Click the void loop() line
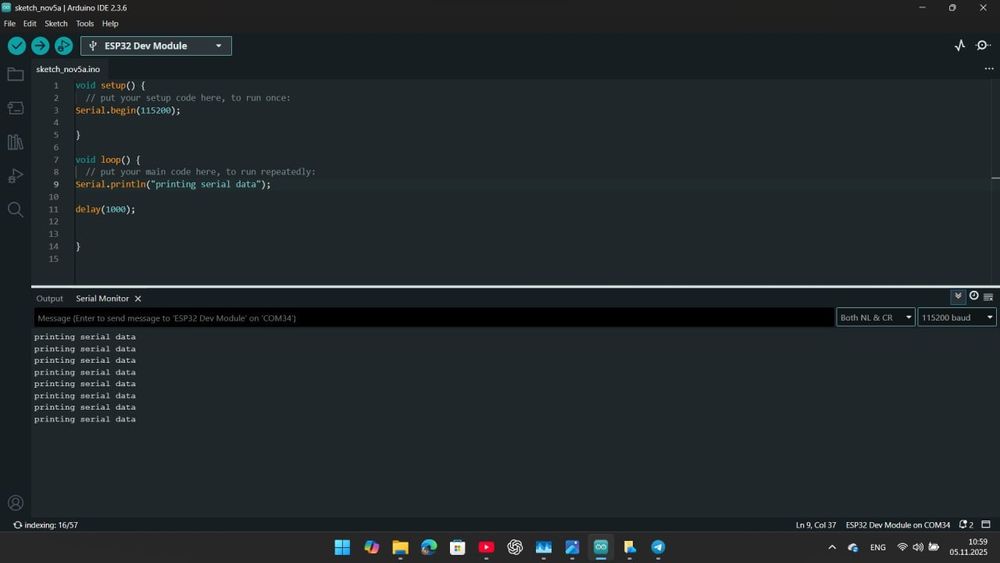The width and height of the screenshot is (1000, 563). (x=108, y=159)
